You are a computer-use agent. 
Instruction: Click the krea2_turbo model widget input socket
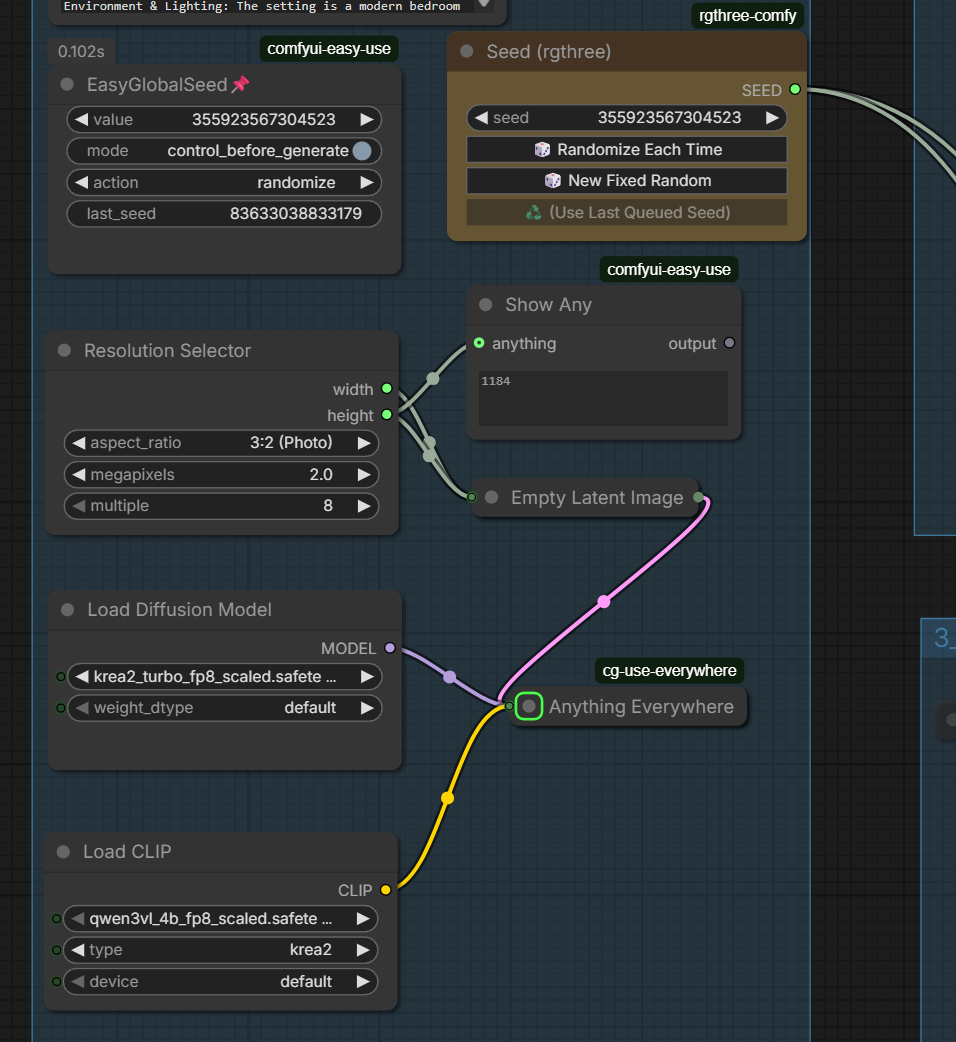(60, 677)
